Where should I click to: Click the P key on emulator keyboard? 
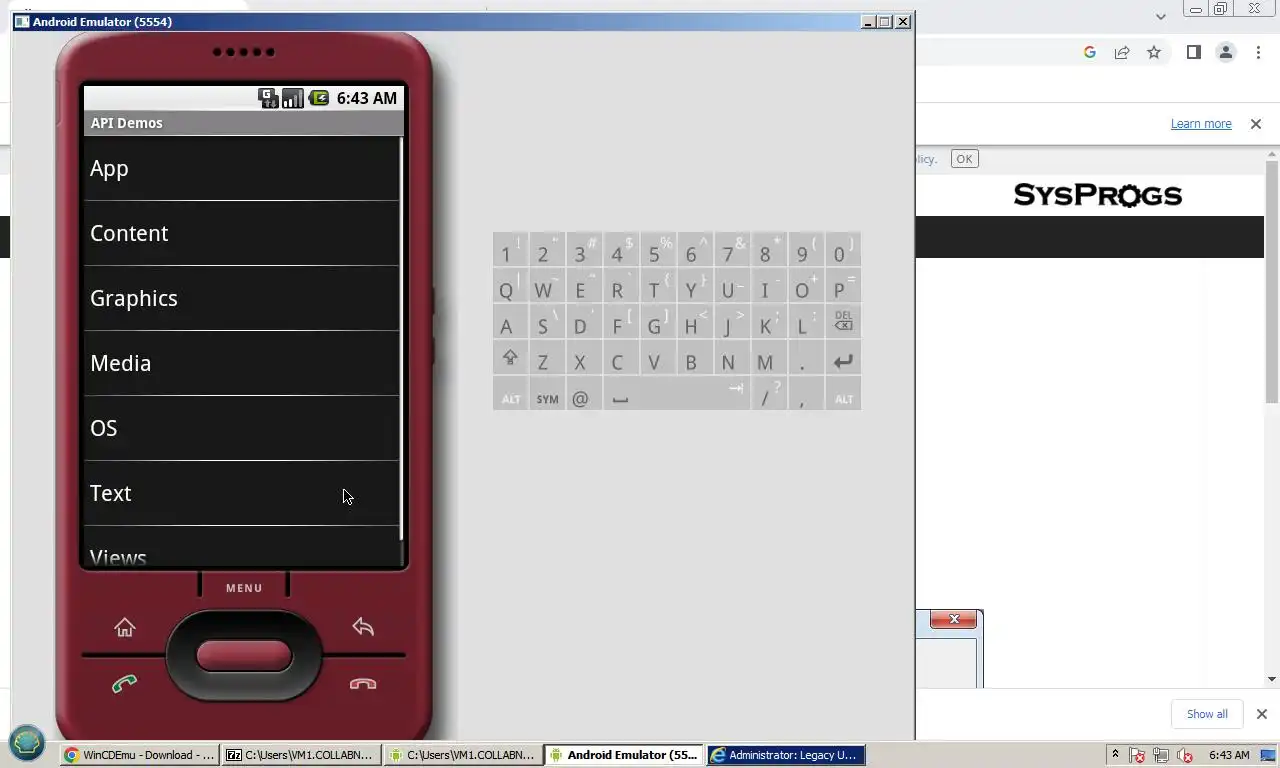coord(843,286)
